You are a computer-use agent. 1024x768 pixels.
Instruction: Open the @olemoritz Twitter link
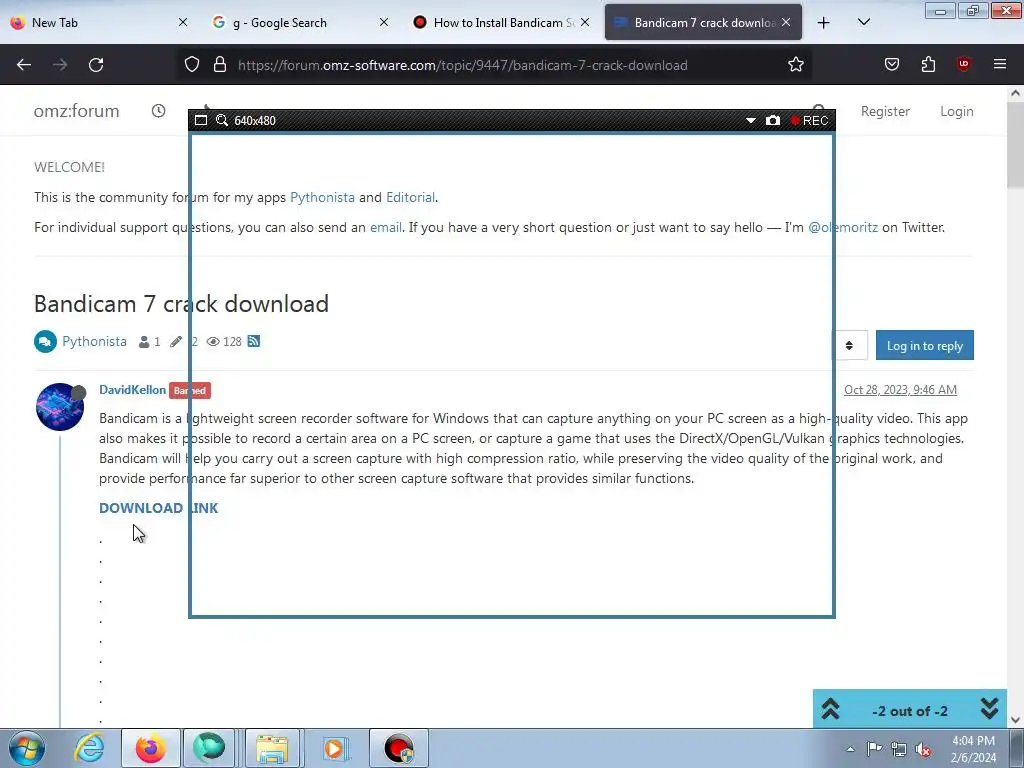click(843, 227)
